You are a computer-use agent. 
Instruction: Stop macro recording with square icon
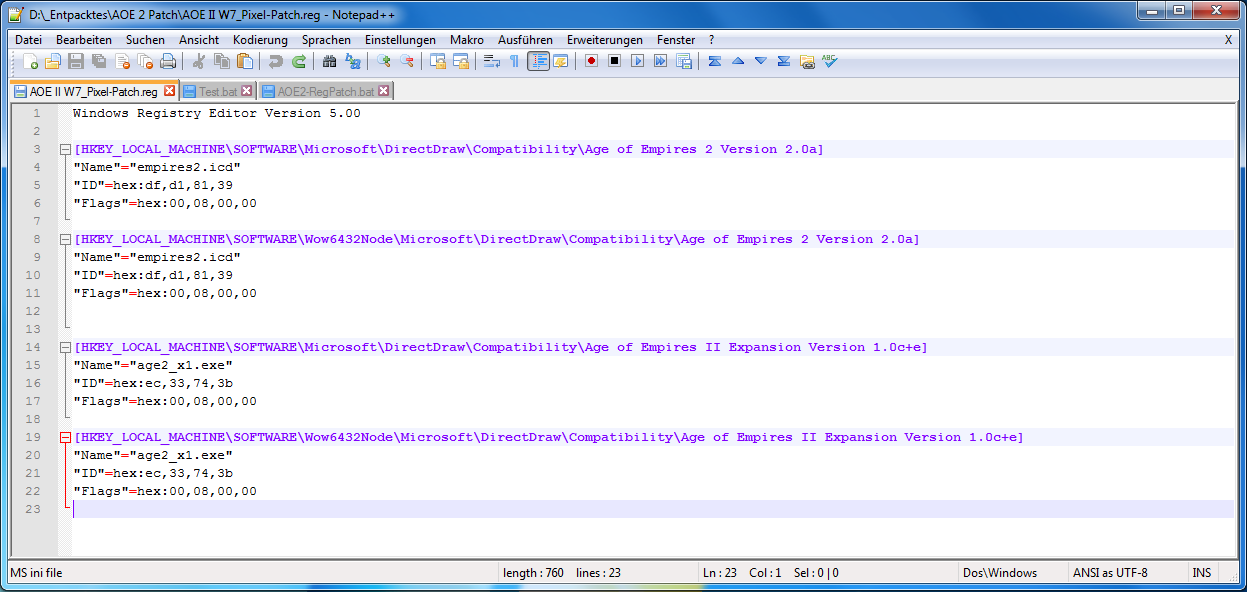tap(615, 61)
